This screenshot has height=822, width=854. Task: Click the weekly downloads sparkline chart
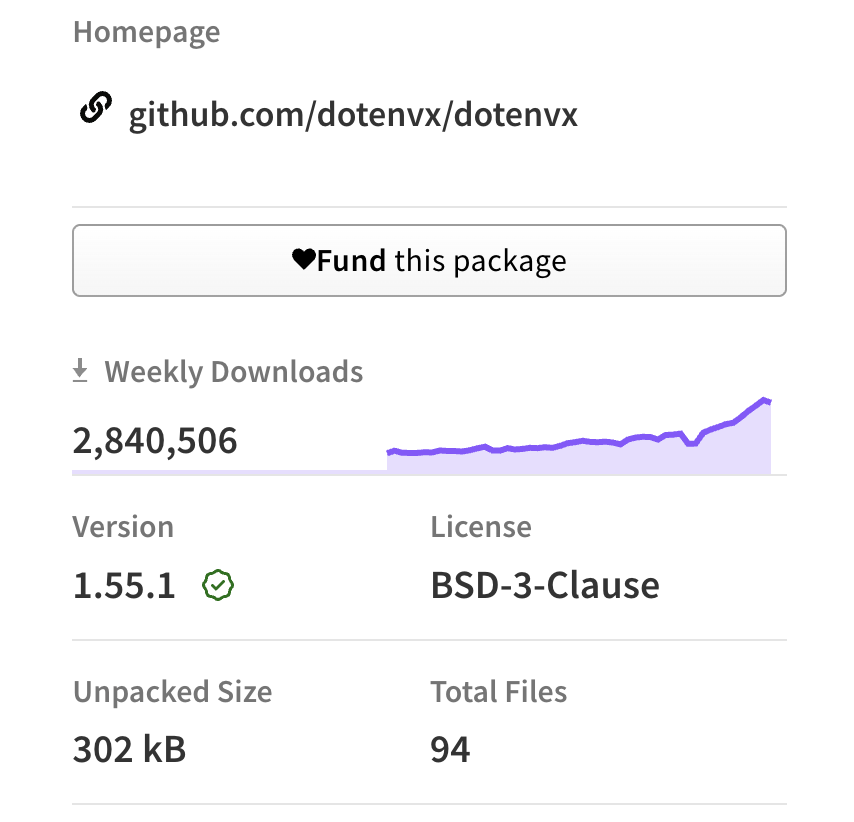pyautogui.click(x=579, y=436)
